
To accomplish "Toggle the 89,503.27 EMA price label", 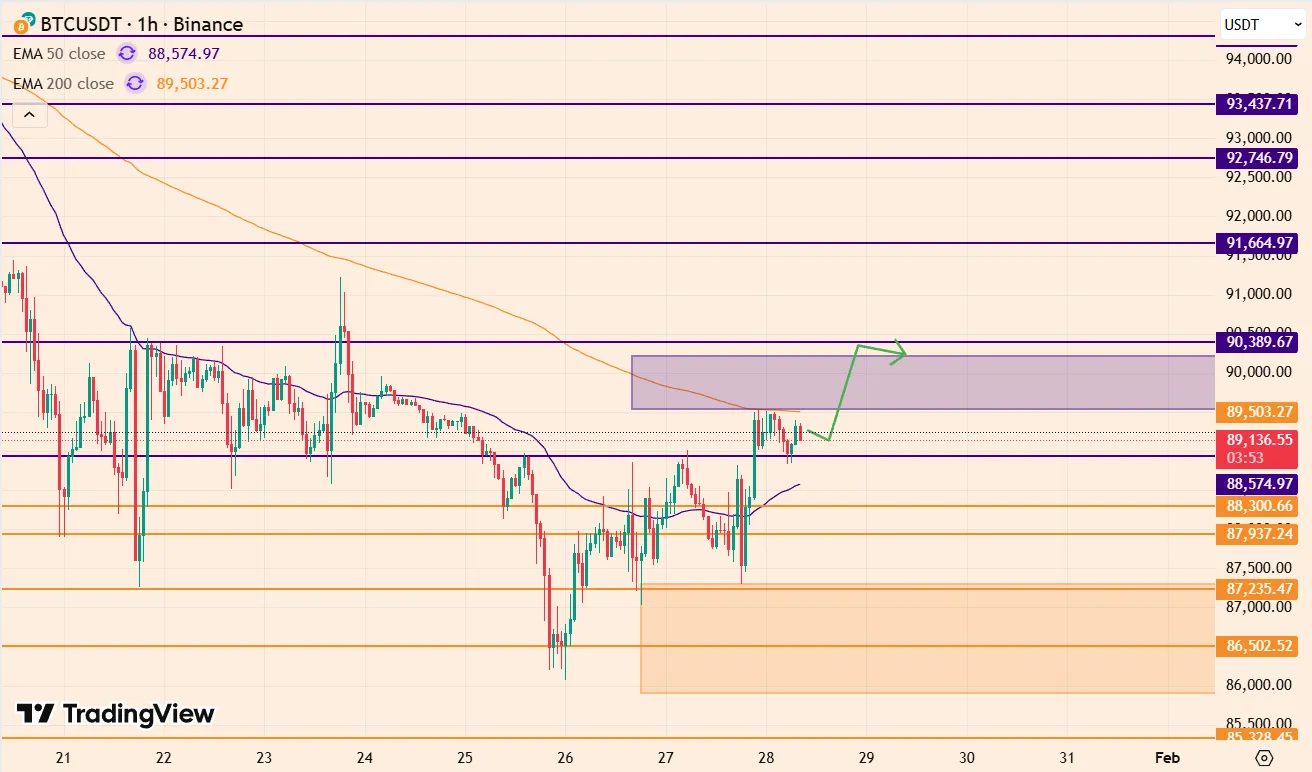I will tap(1257, 412).
